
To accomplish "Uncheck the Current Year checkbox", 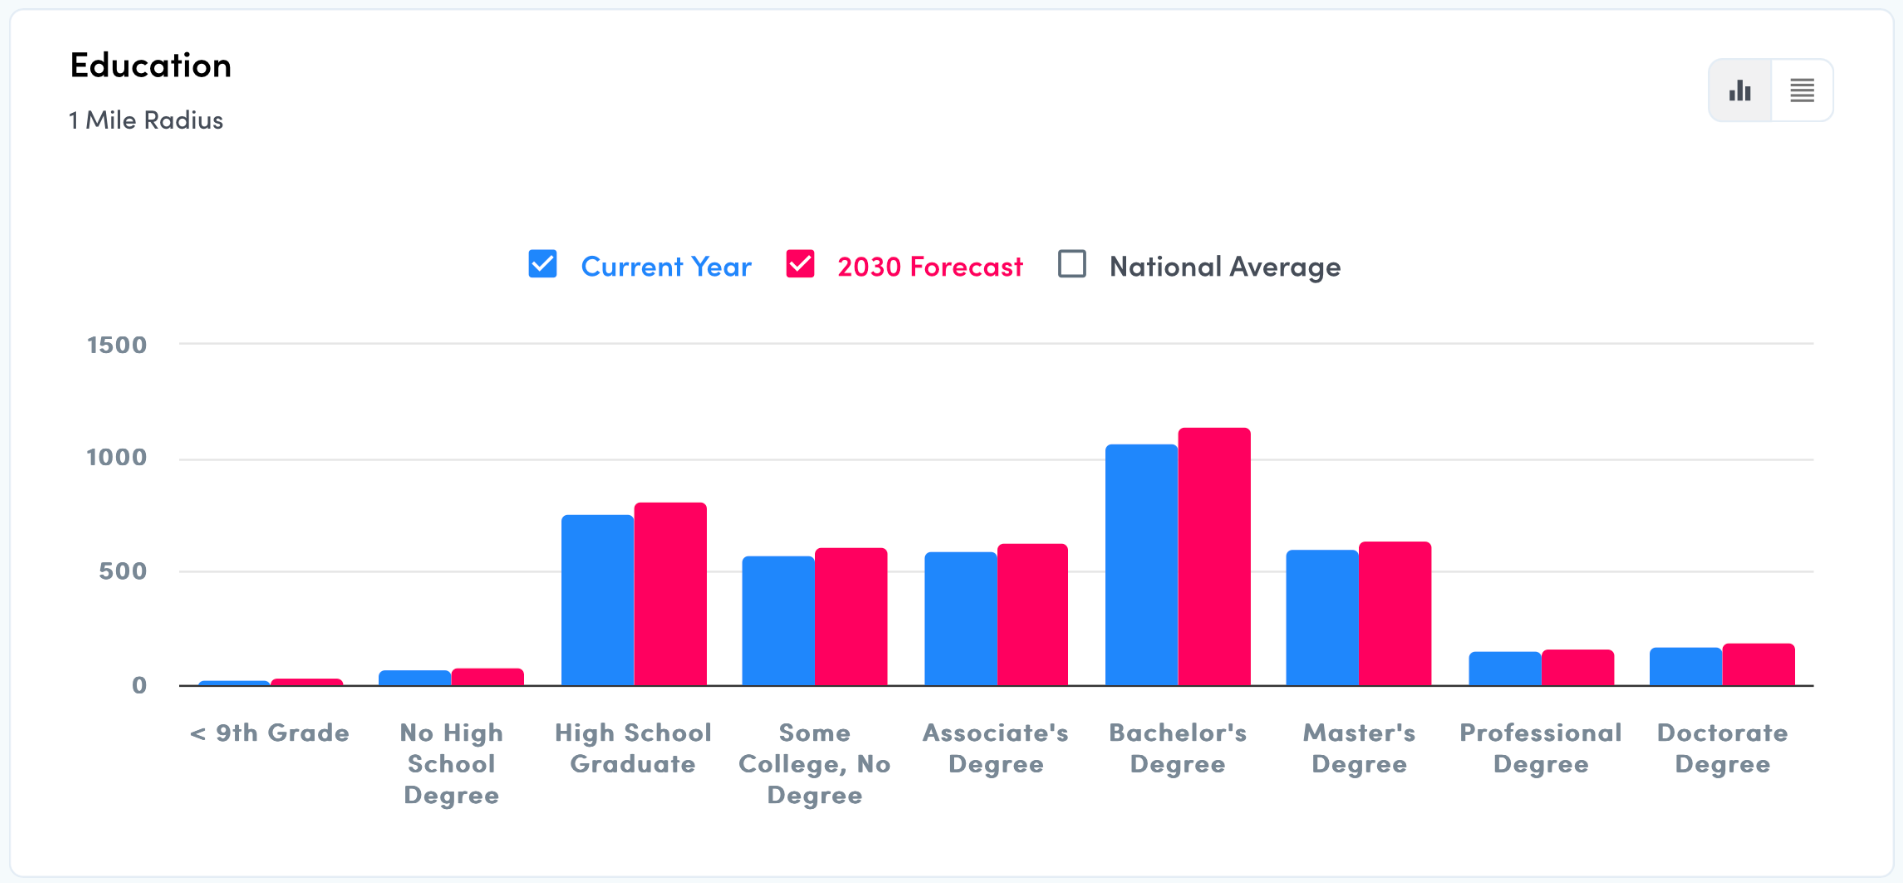I will [x=543, y=264].
